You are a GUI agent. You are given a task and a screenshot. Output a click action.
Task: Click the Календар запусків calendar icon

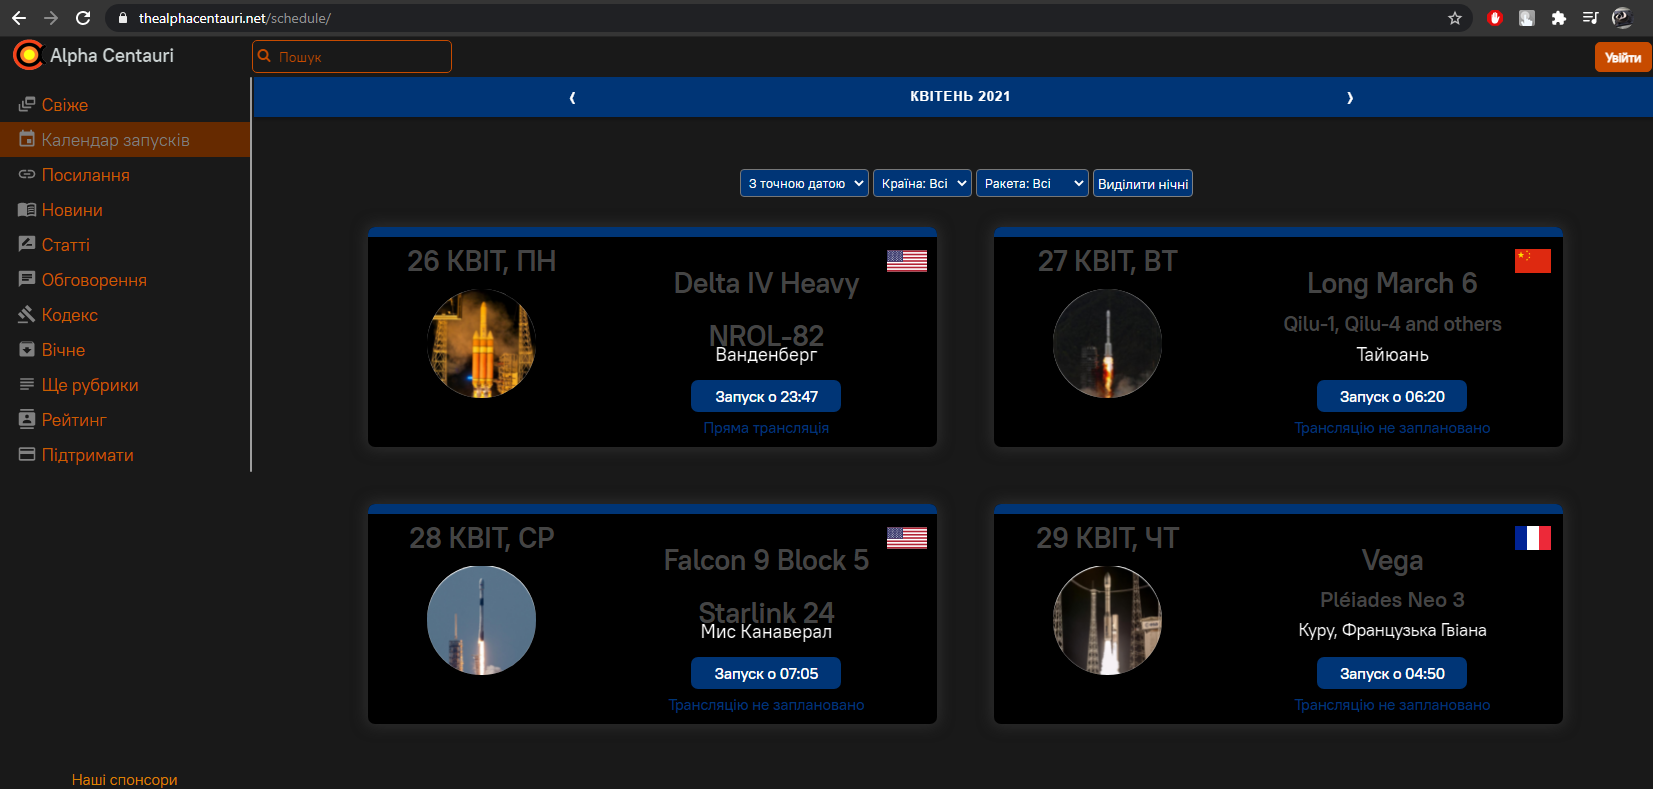click(x=27, y=140)
